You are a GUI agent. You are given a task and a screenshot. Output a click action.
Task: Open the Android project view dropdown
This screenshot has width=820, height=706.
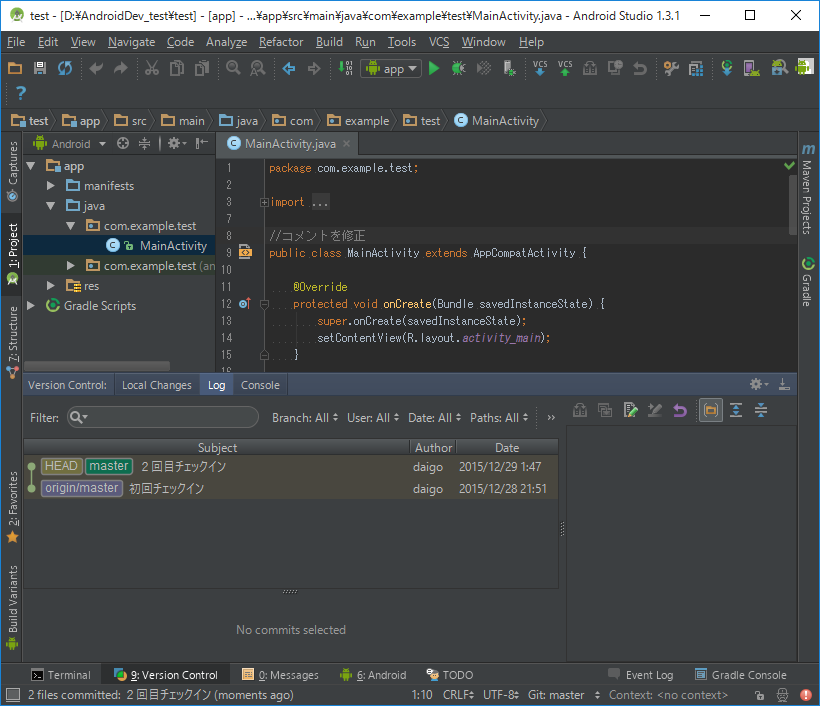70,144
